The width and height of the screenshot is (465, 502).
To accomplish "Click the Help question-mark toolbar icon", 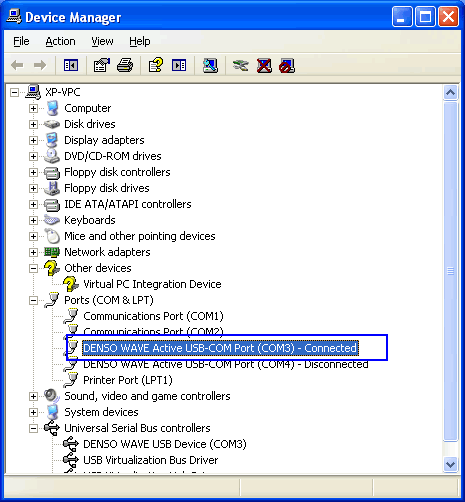I will (156, 65).
